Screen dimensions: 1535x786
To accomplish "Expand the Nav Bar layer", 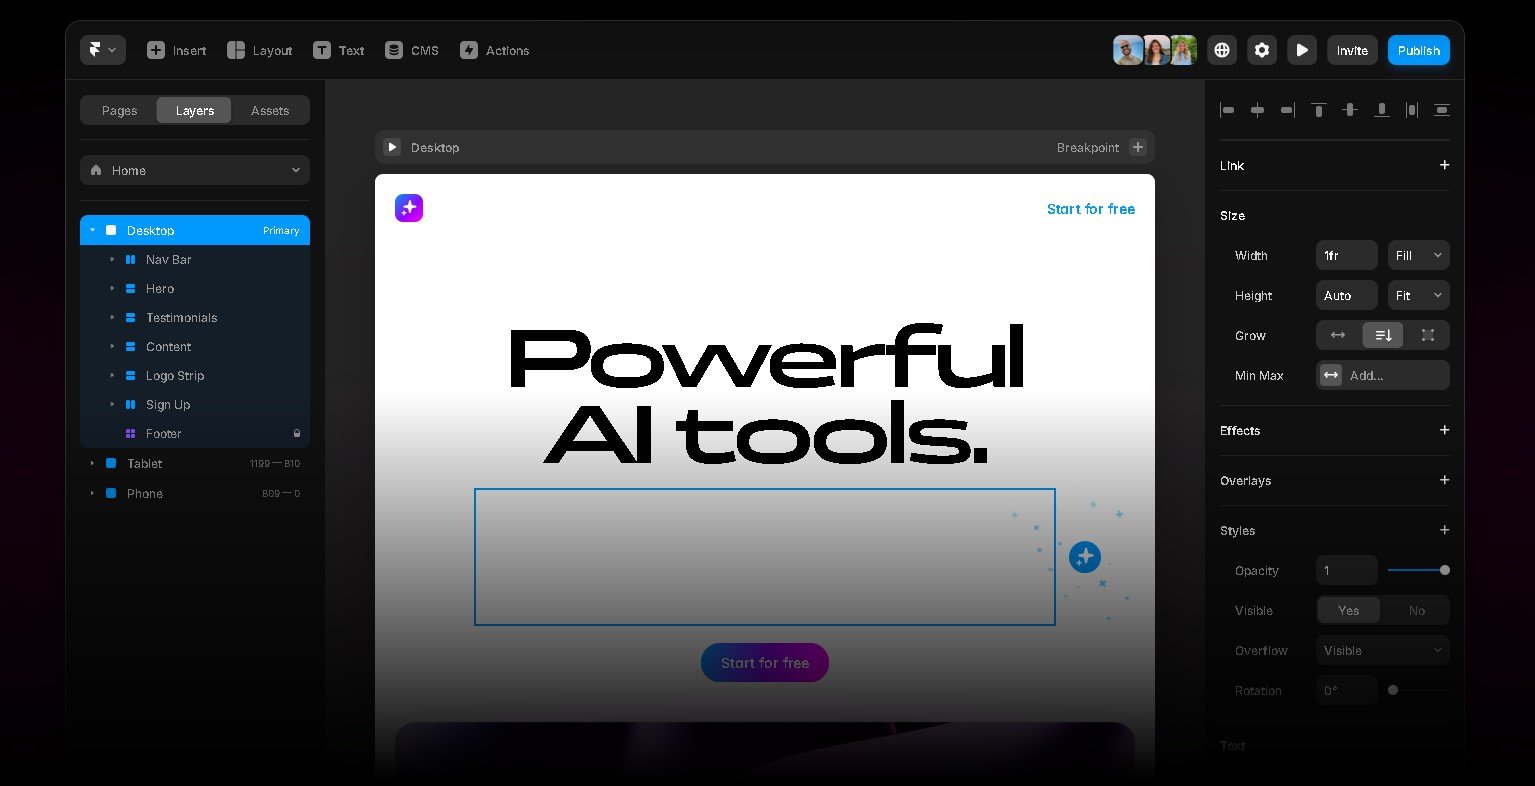I will pyautogui.click(x=112, y=259).
